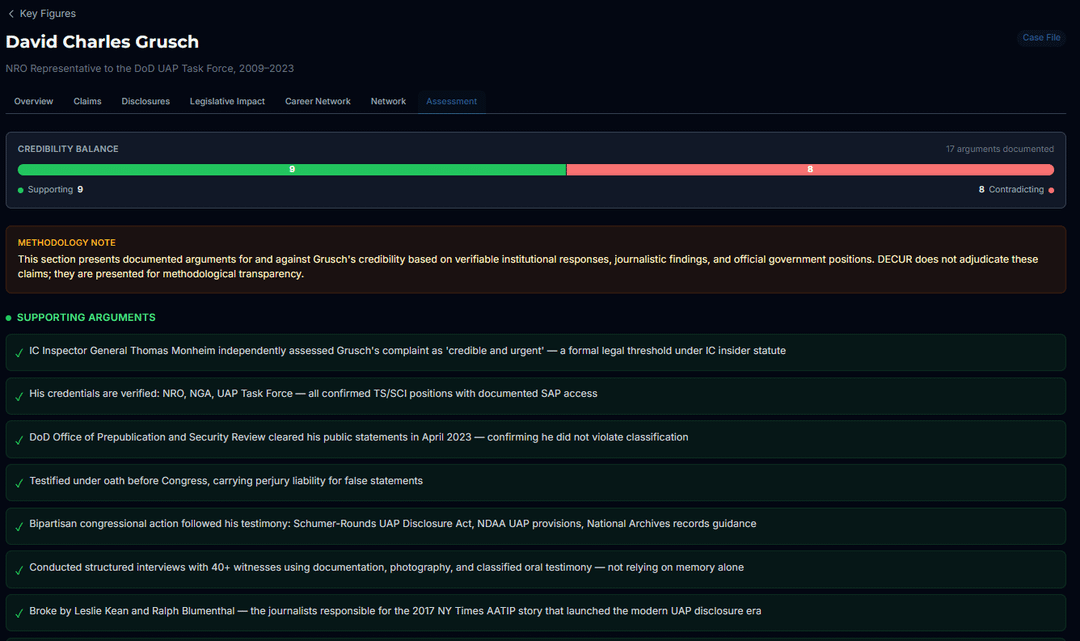Click checkmark icon next to verified credentials argument
1080x641 pixels.
click(x=19, y=396)
